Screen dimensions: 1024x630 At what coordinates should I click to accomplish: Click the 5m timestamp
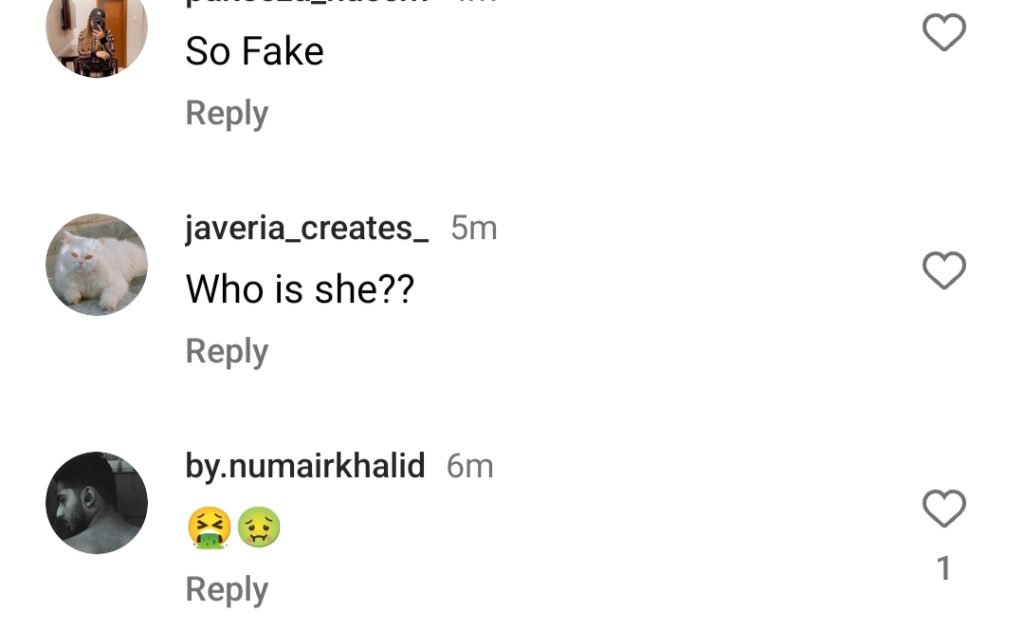pyautogui.click(x=474, y=228)
